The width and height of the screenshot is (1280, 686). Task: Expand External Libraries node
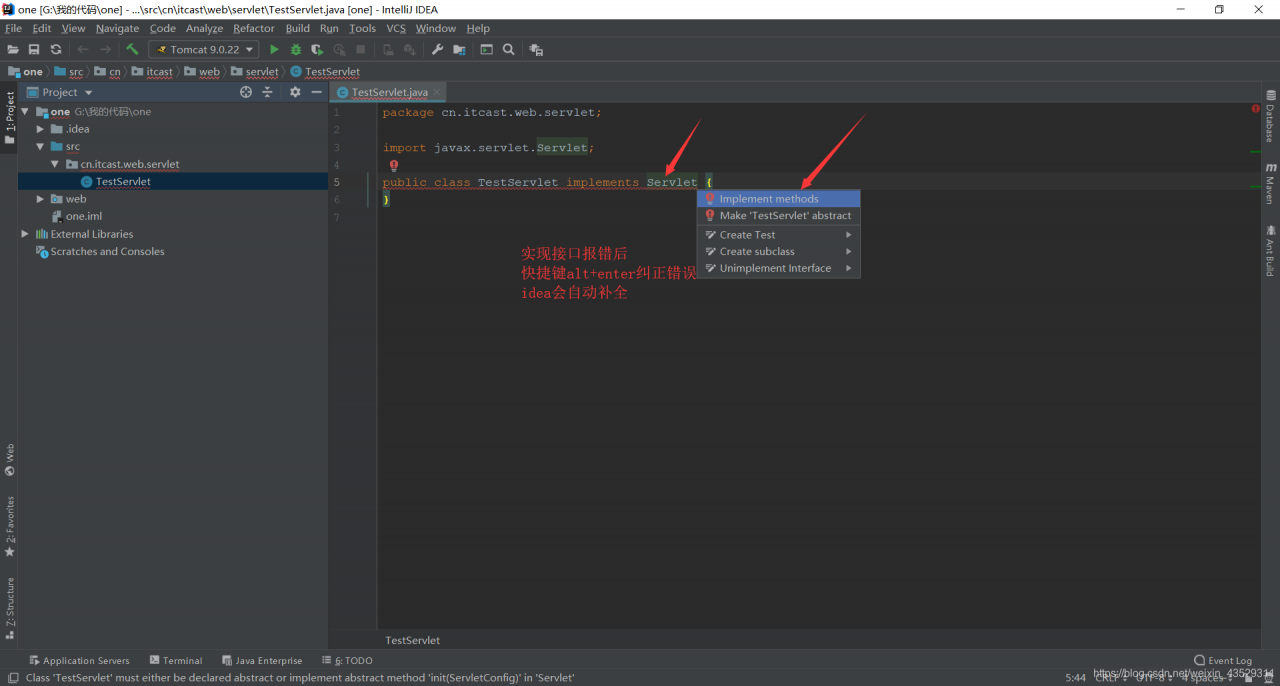pyautogui.click(x=25, y=234)
